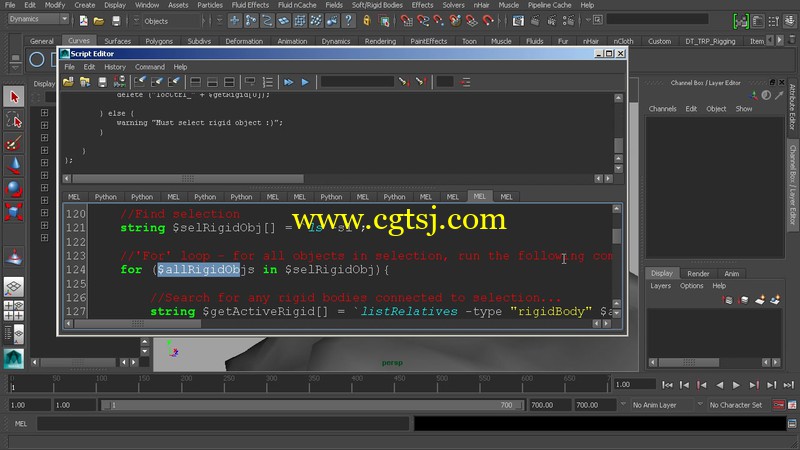Click the four-view layout icon

pyautogui.click(x=14, y=310)
